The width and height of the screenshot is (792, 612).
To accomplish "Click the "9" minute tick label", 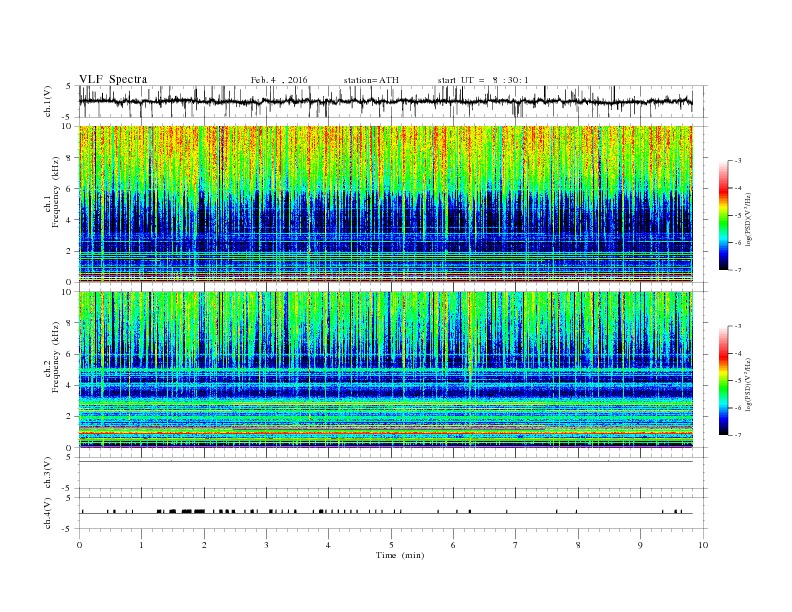I will [x=640, y=545].
